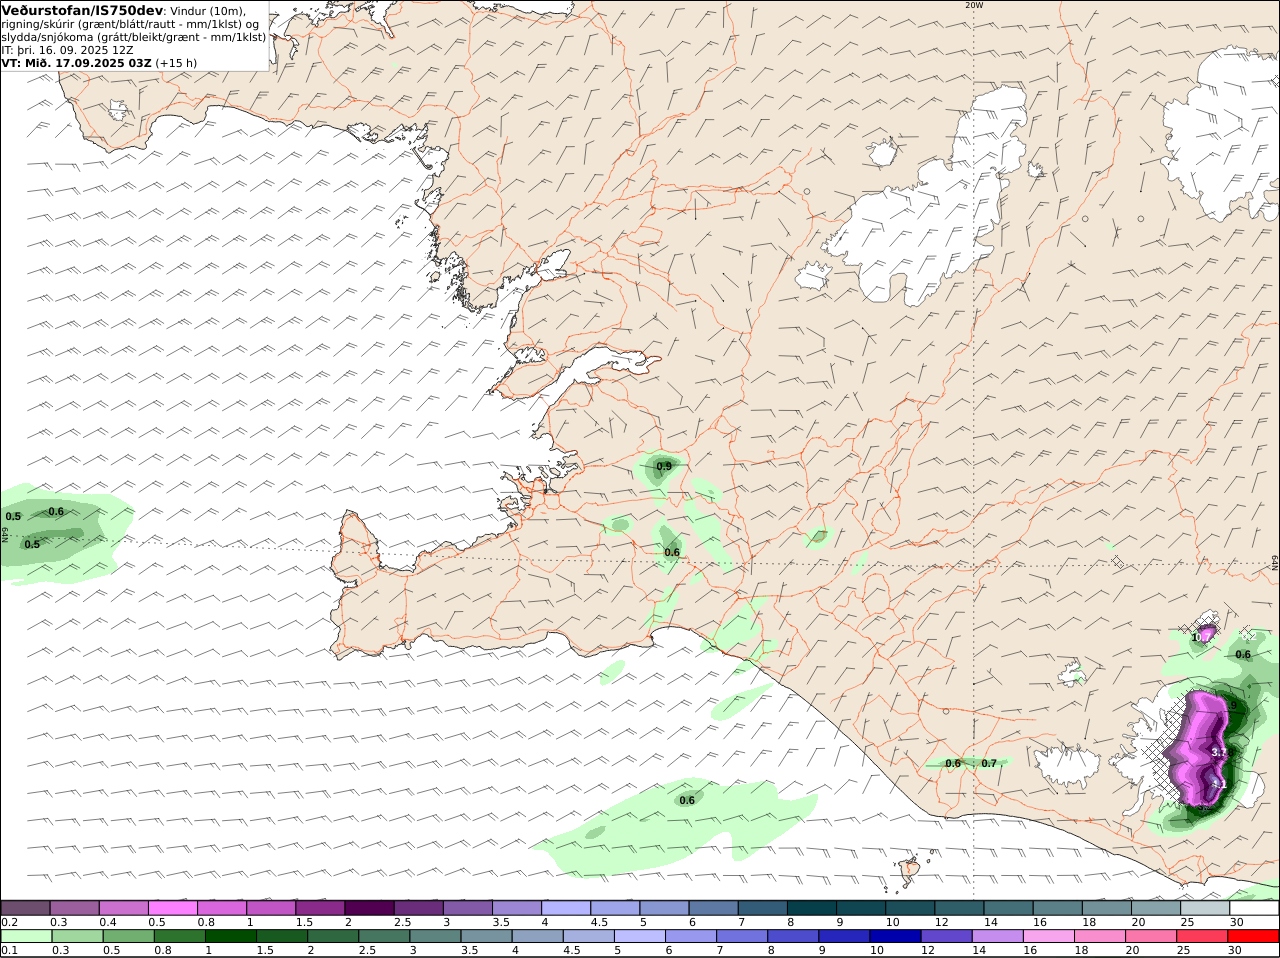The height and width of the screenshot is (958, 1280).
Task: Select the lower legend swatch above 4
Action: (537, 936)
